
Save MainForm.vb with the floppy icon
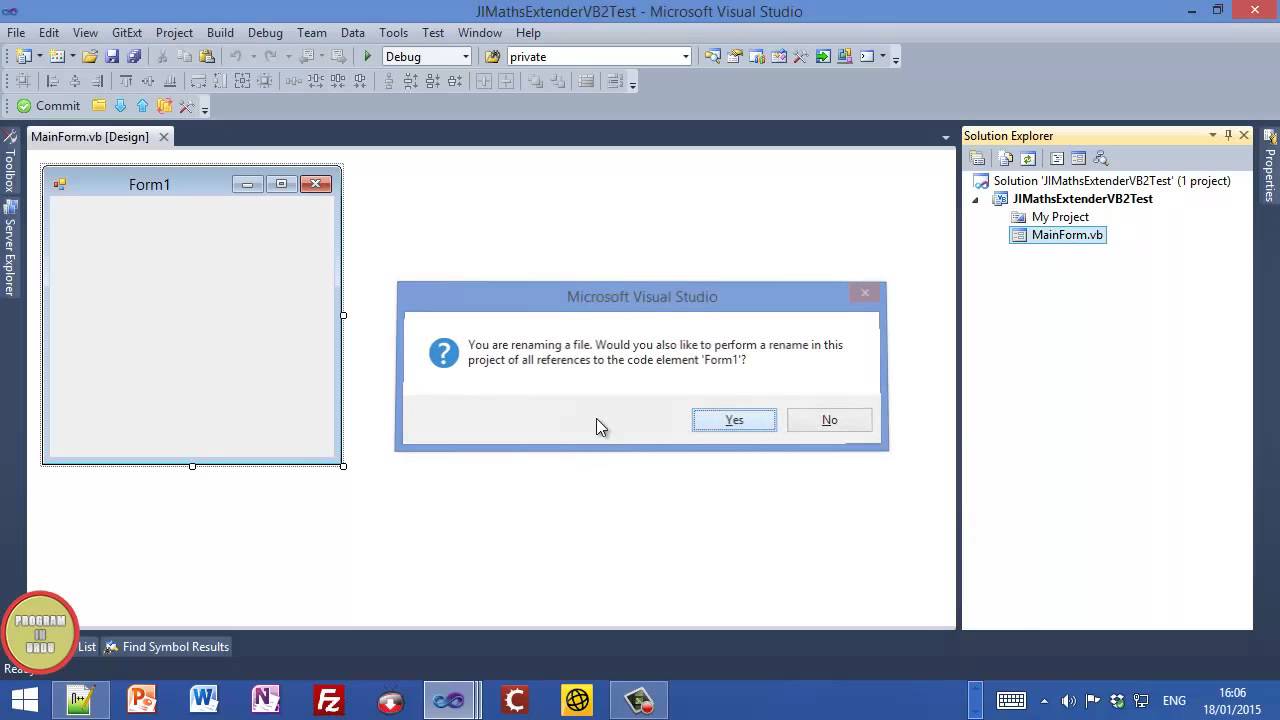[112, 56]
